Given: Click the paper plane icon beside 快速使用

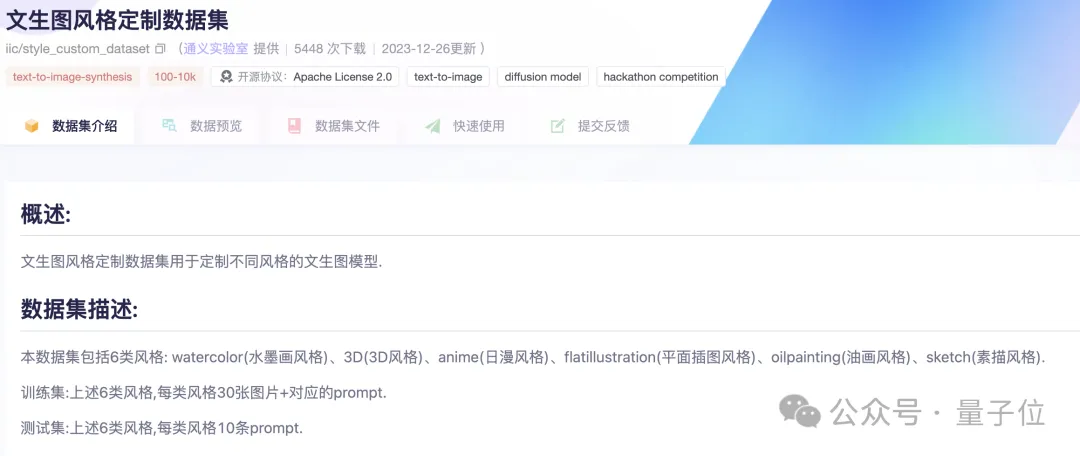Looking at the screenshot, I should coord(432,126).
